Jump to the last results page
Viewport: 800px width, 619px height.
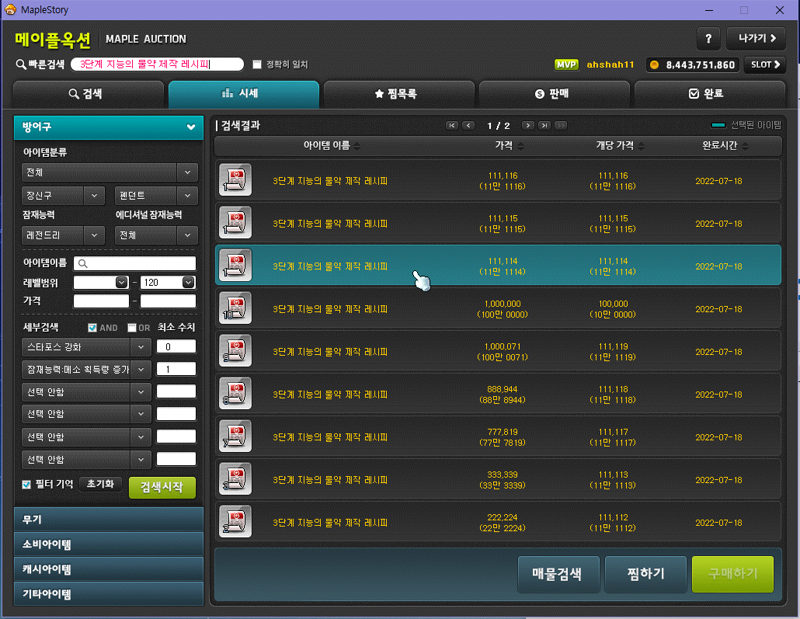click(544, 126)
